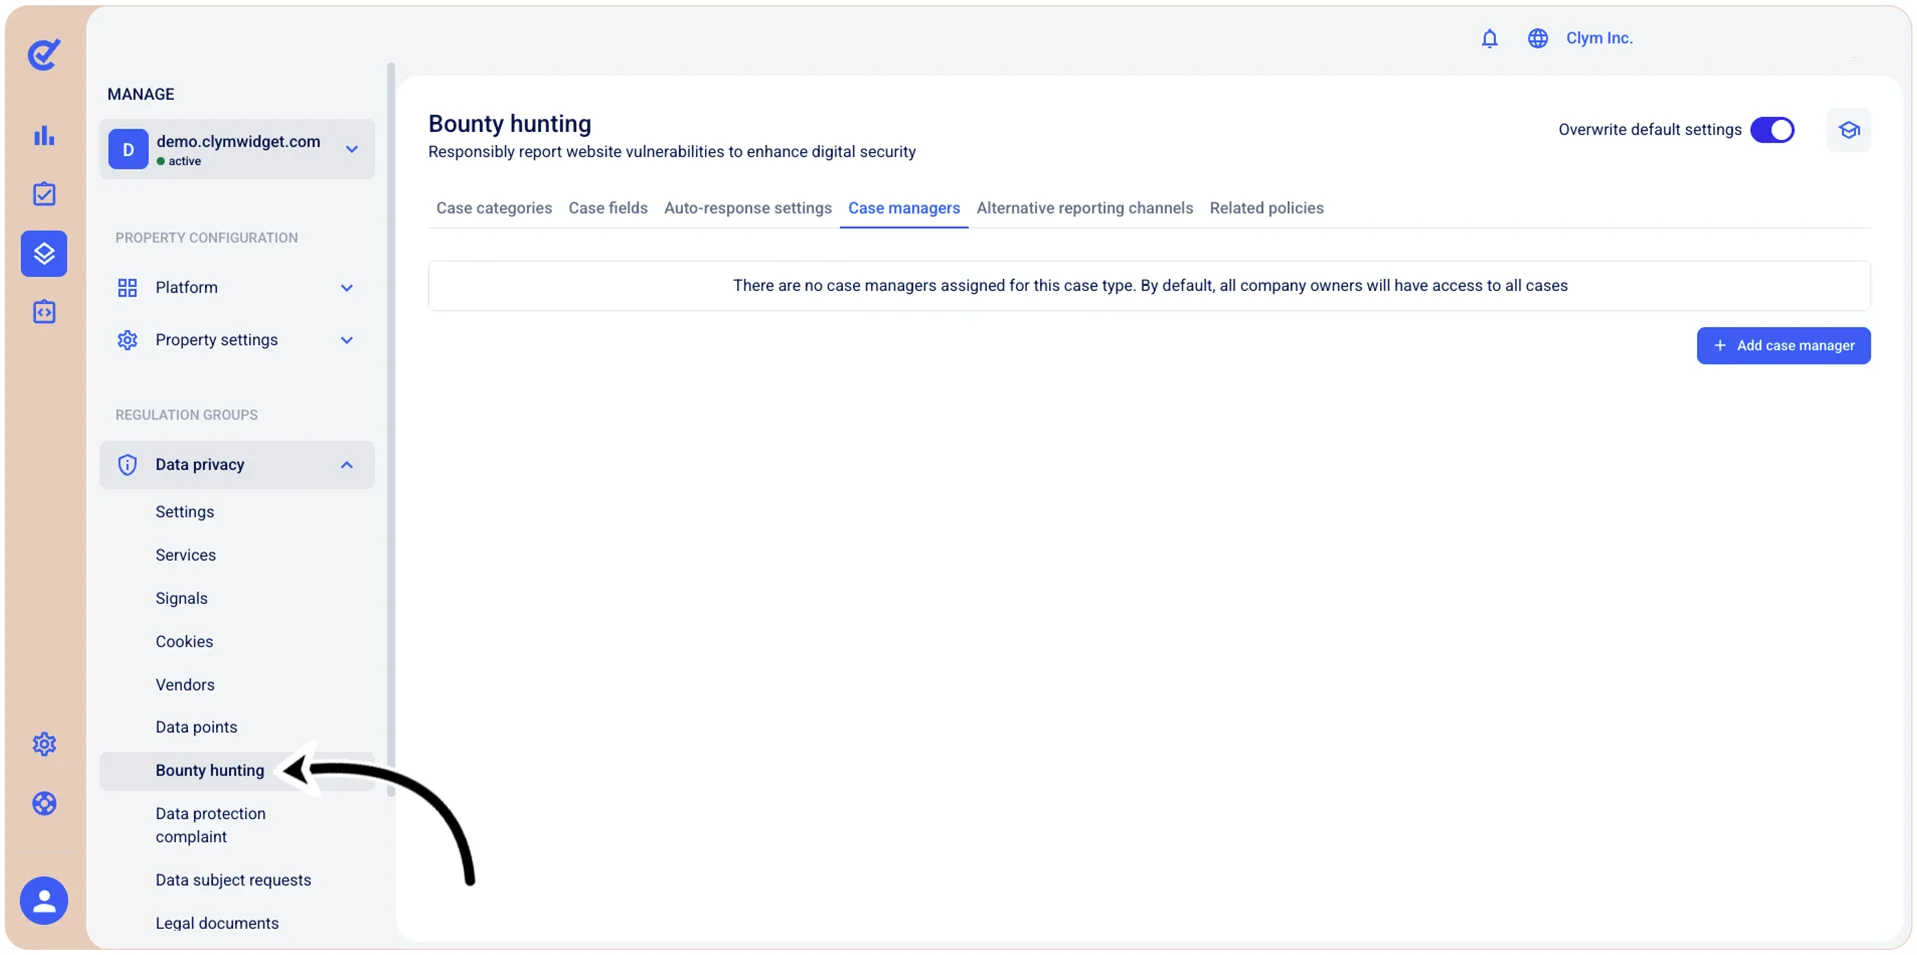1917x955 pixels.
Task: Switch to the Case categories tab
Action: (494, 208)
